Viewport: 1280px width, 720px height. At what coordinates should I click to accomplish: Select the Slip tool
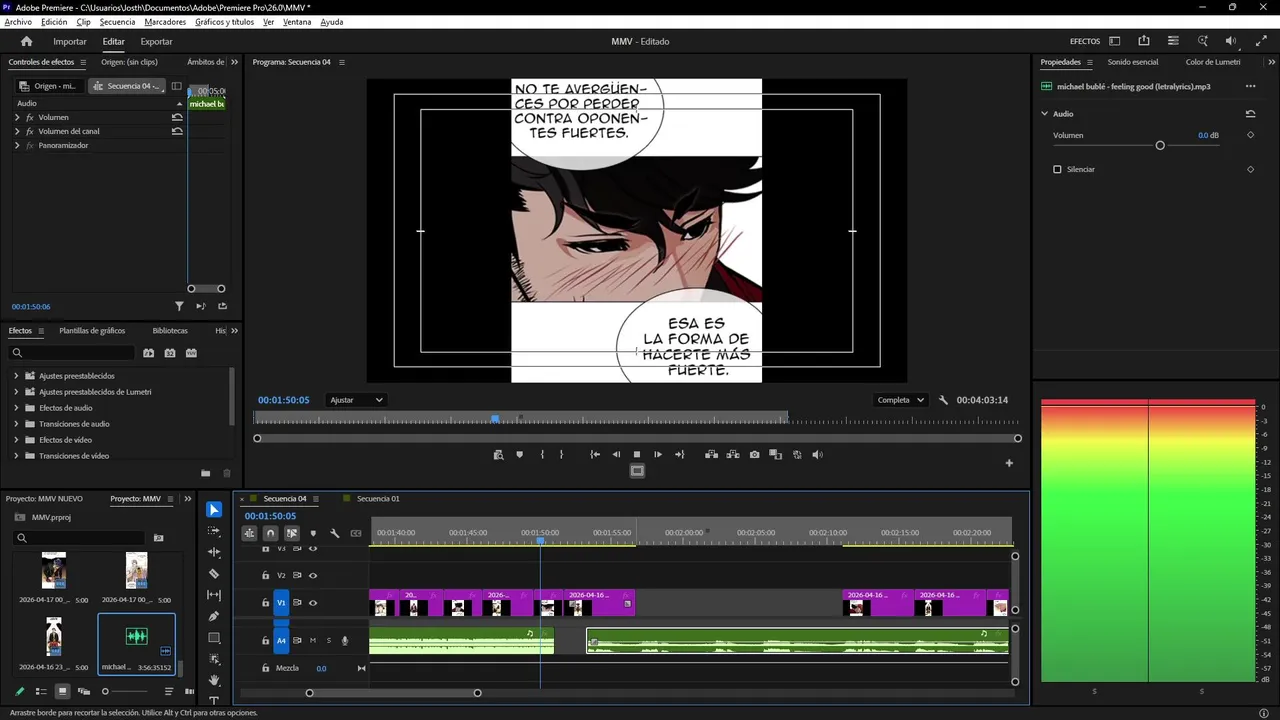tap(214, 595)
